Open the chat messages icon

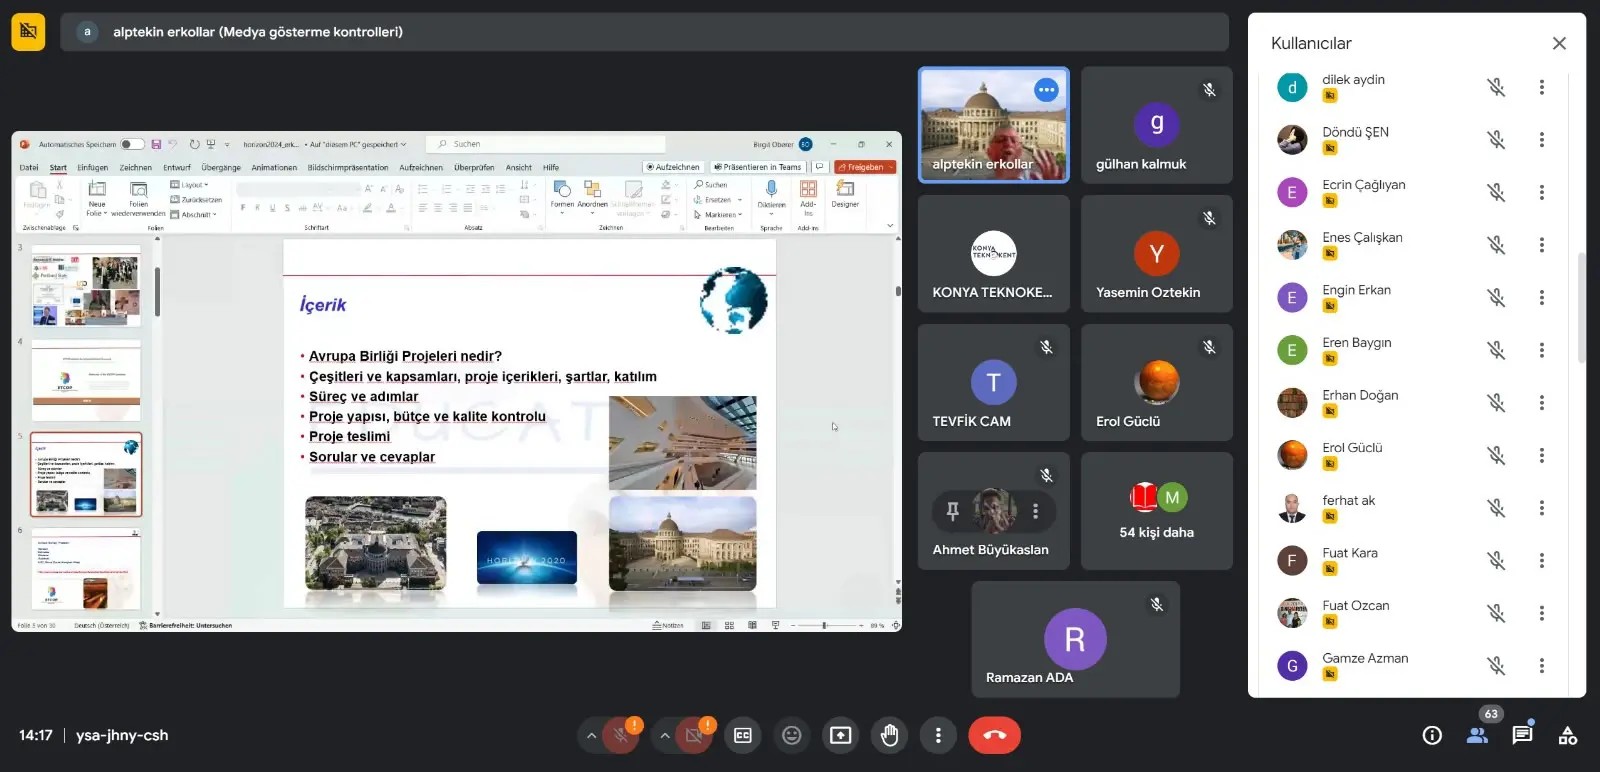(1522, 735)
